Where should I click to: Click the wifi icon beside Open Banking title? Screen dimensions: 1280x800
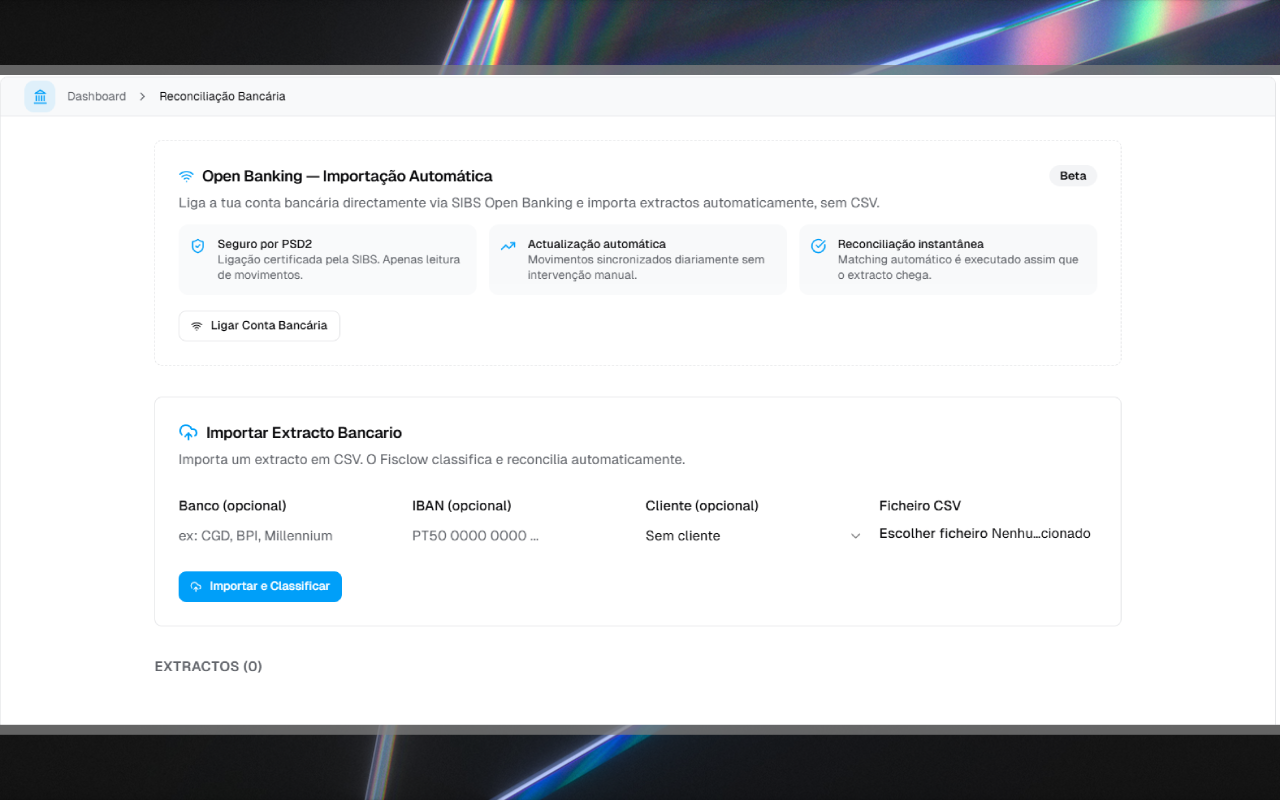coord(186,176)
